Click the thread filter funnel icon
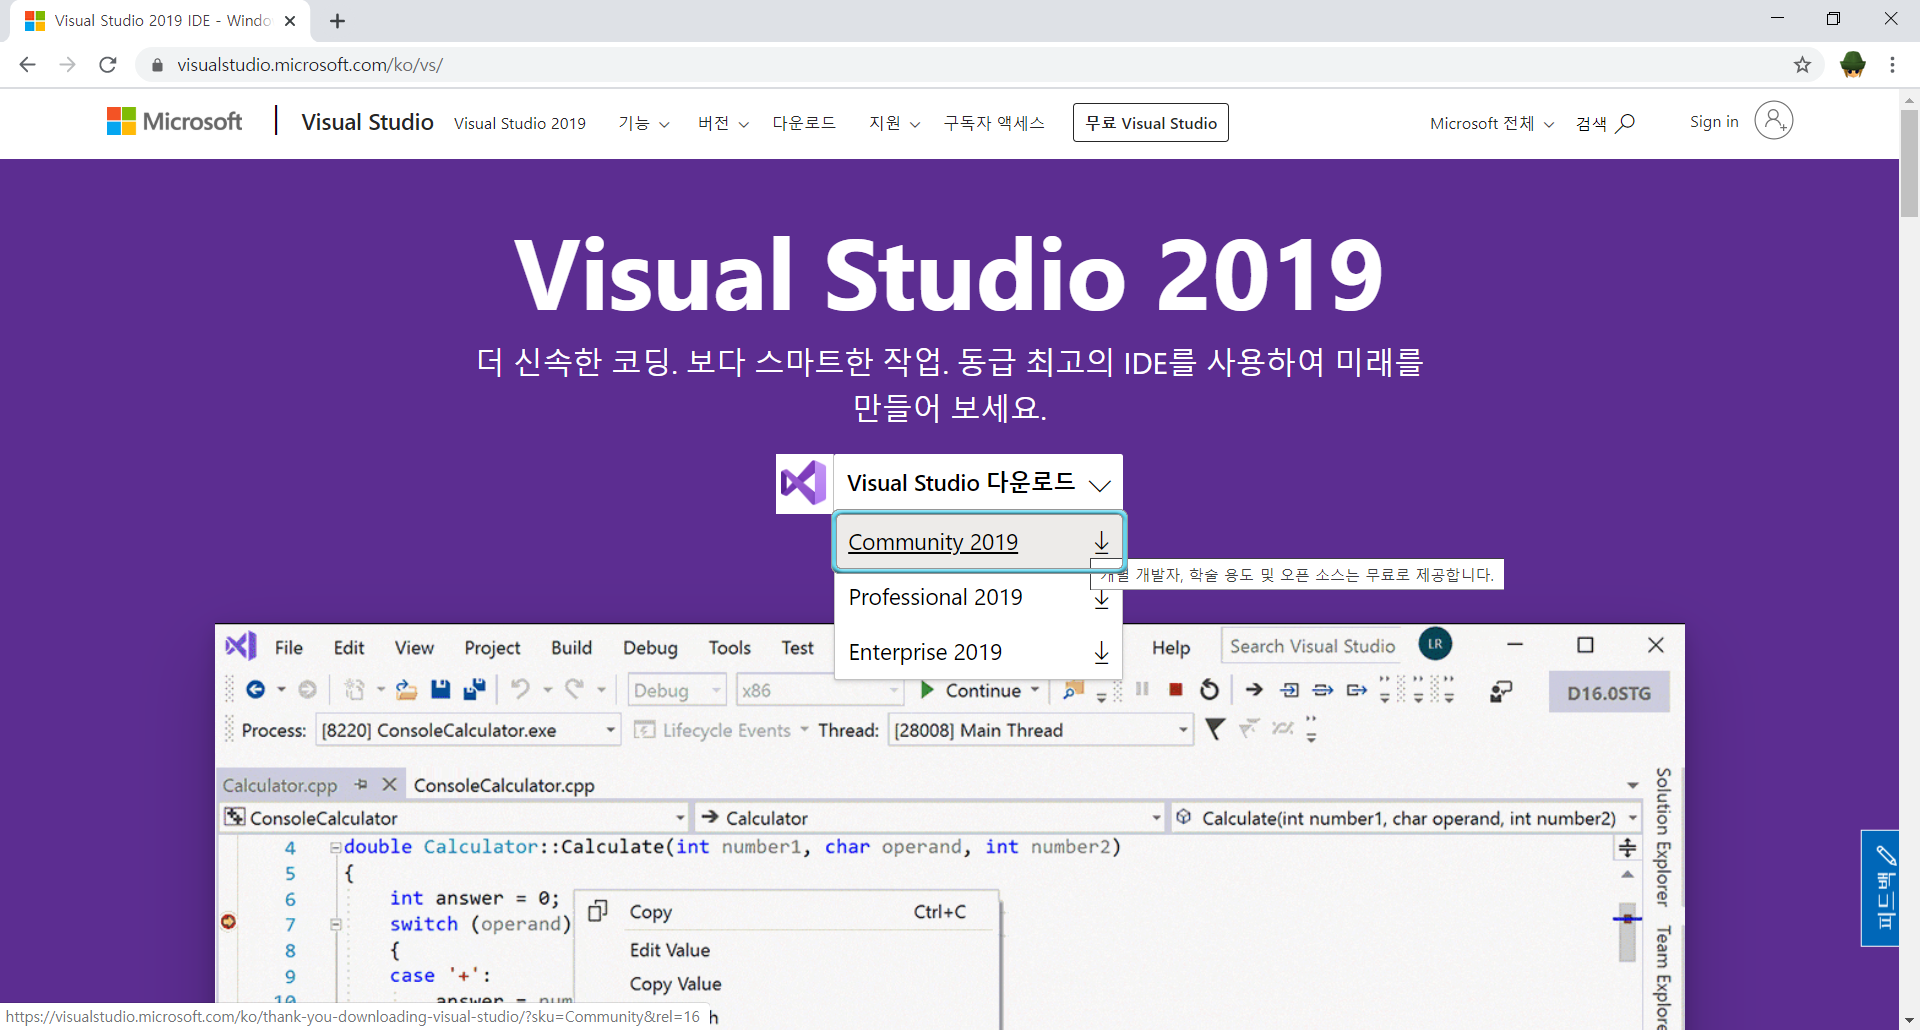Screen dimensions: 1920x1030 [1215, 729]
